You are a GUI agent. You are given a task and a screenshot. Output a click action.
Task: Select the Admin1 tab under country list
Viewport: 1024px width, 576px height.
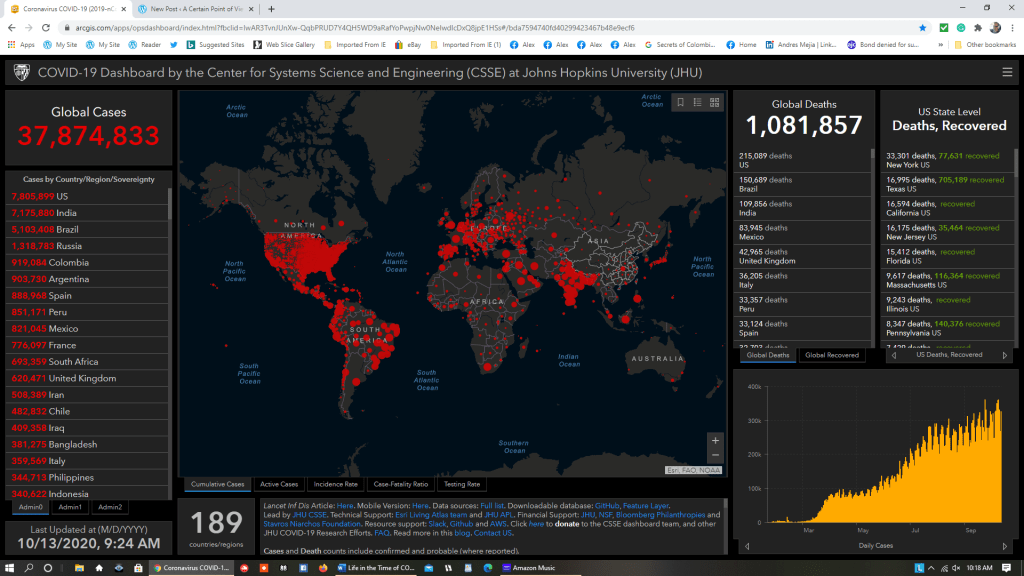click(x=71, y=507)
